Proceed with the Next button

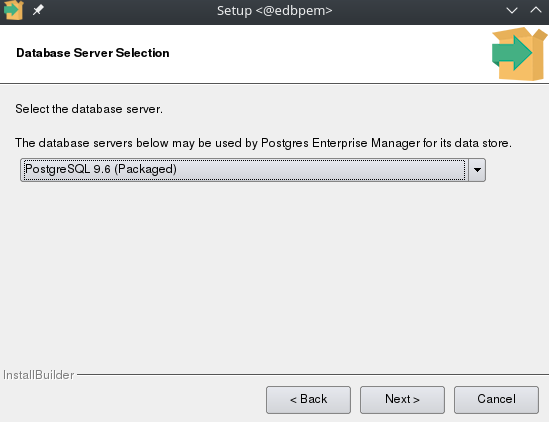402,400
